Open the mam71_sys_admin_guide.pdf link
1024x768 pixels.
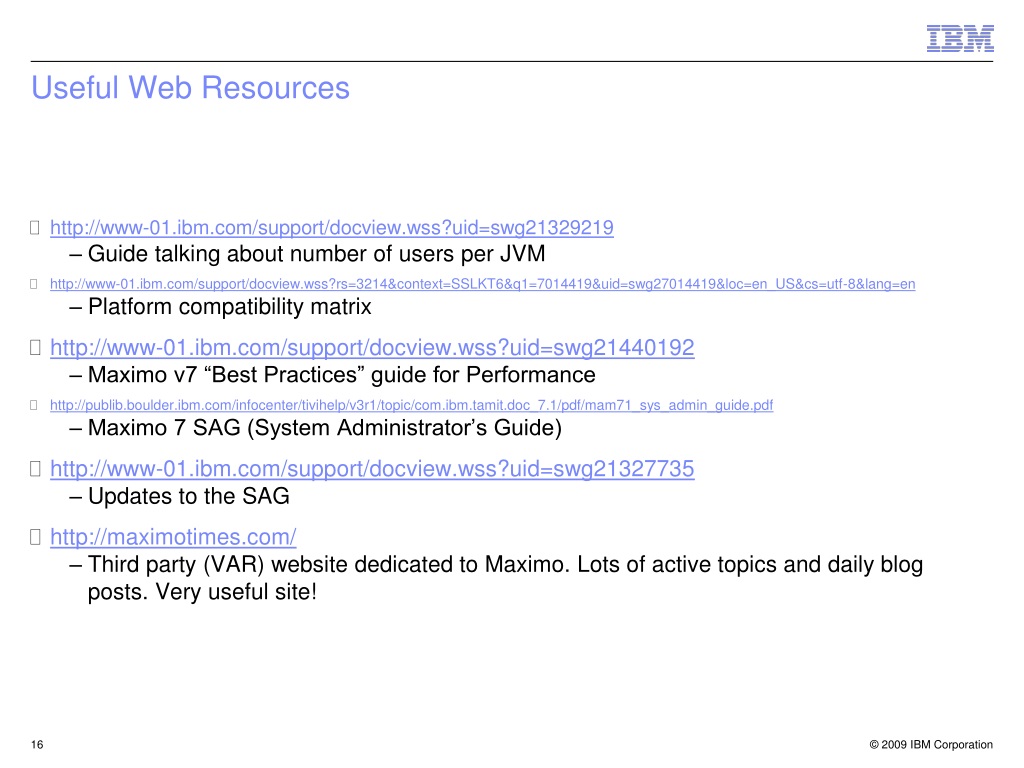coord(411,405)
